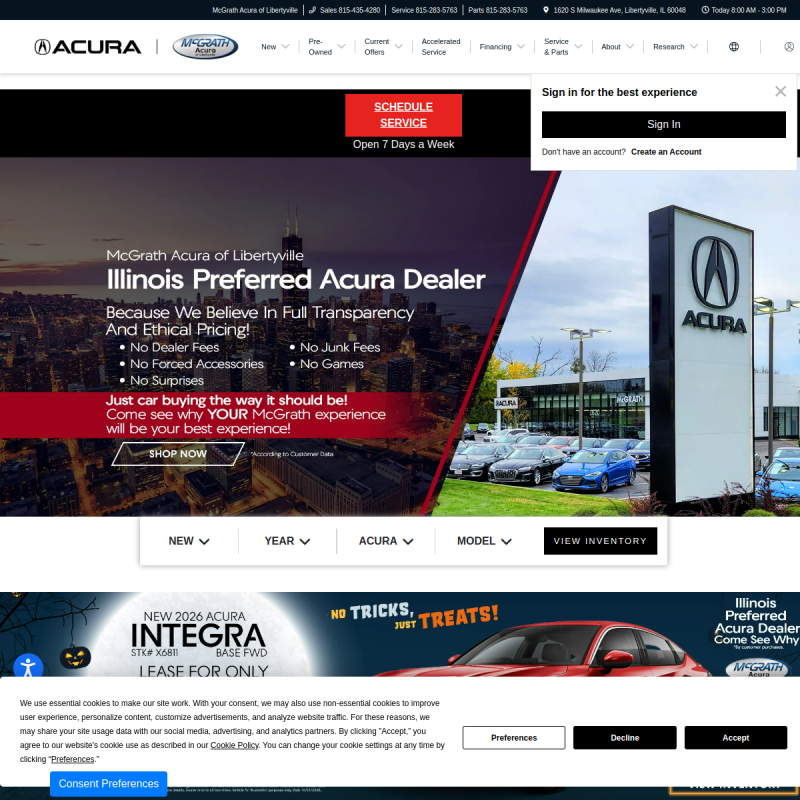Screen dimensions: 800x800
Task: Close the sign-in popup with X
Action: point(780,91)
